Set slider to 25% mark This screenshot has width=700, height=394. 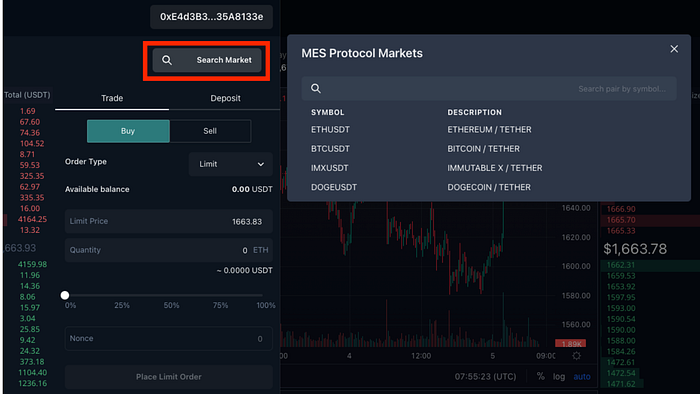point(122,305)
